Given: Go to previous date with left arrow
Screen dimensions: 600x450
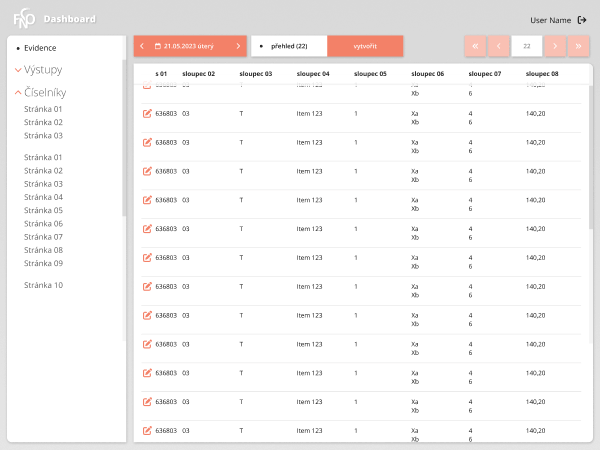Looking at the screenshot, I should coord(142,46).
